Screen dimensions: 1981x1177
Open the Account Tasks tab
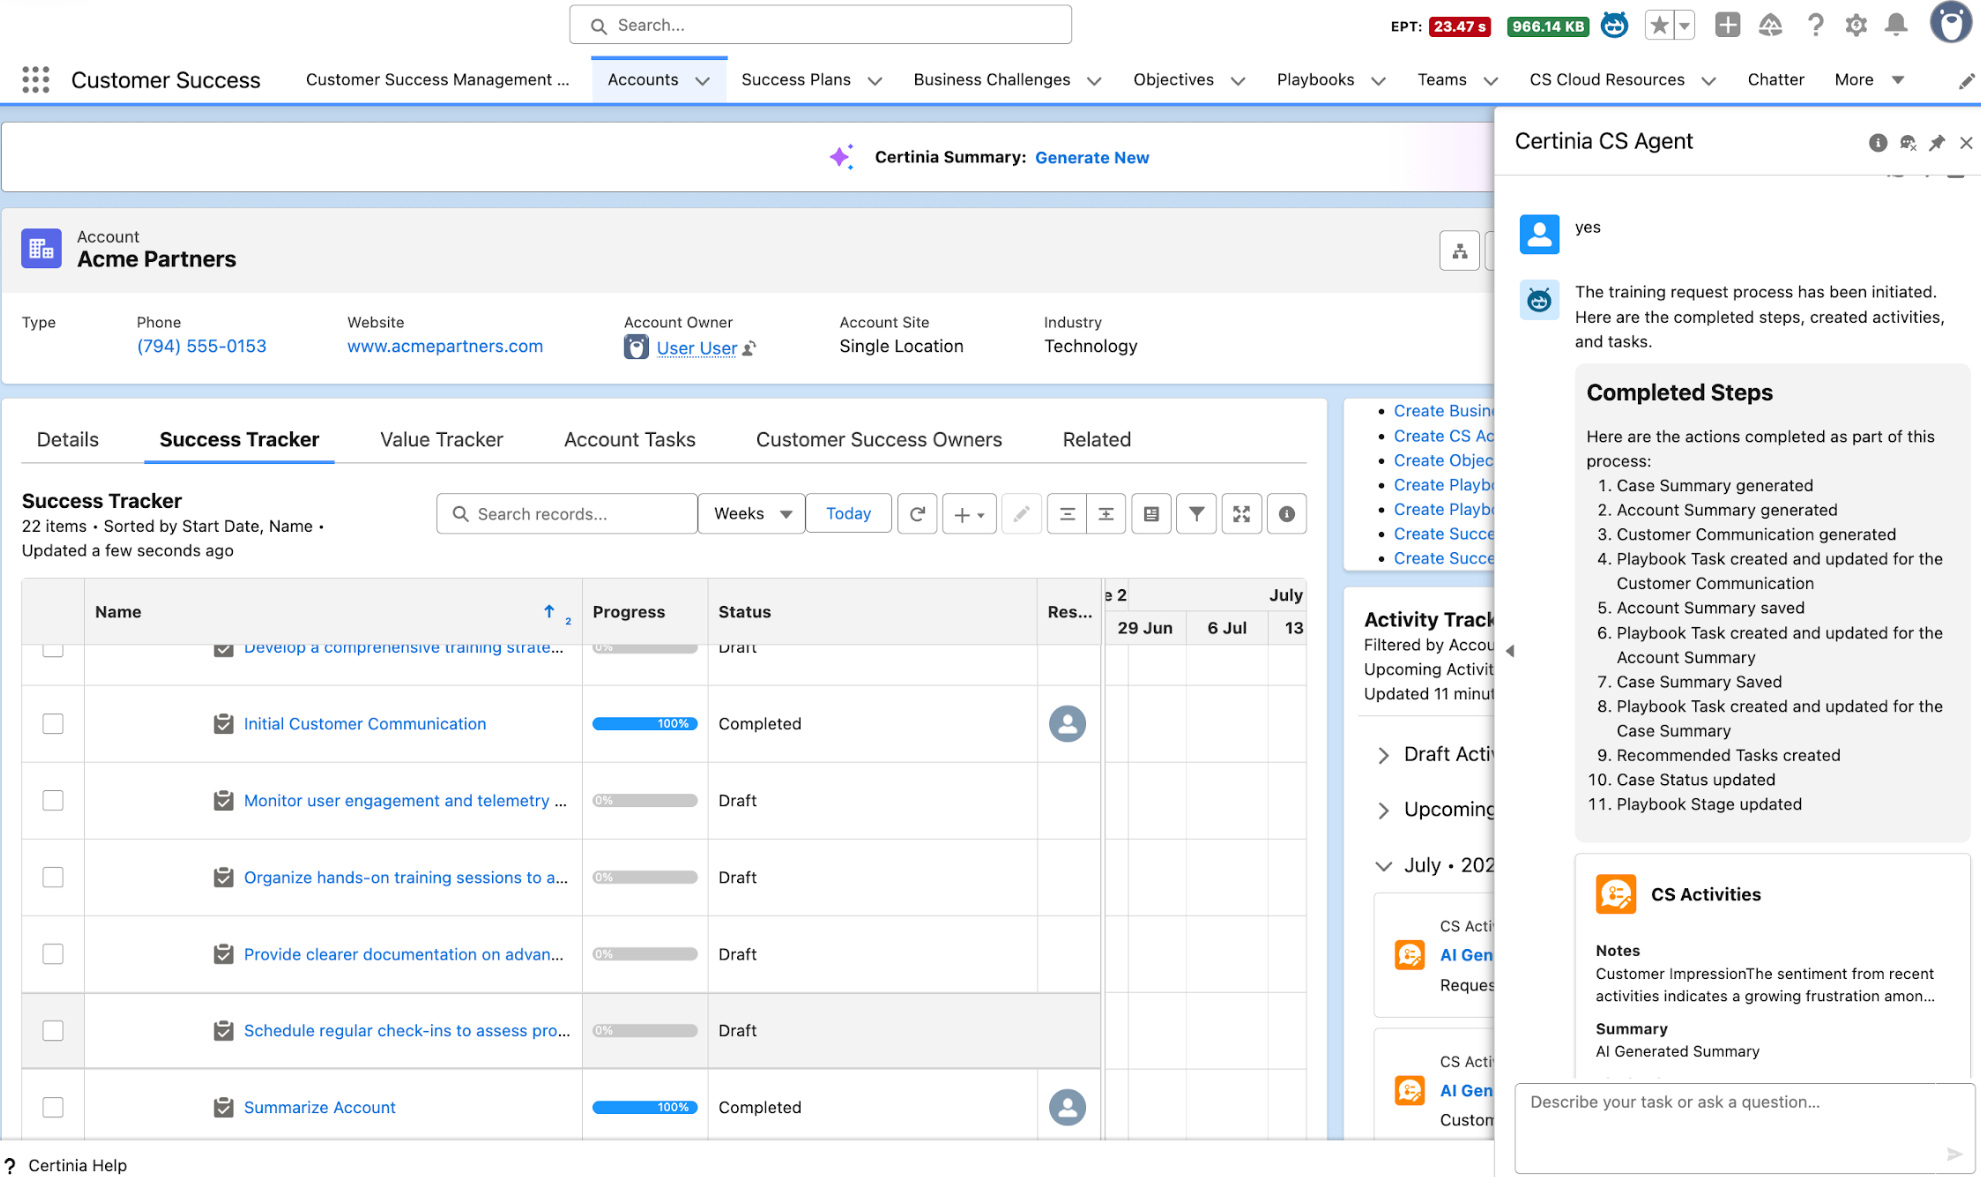[x=629, y=440]
